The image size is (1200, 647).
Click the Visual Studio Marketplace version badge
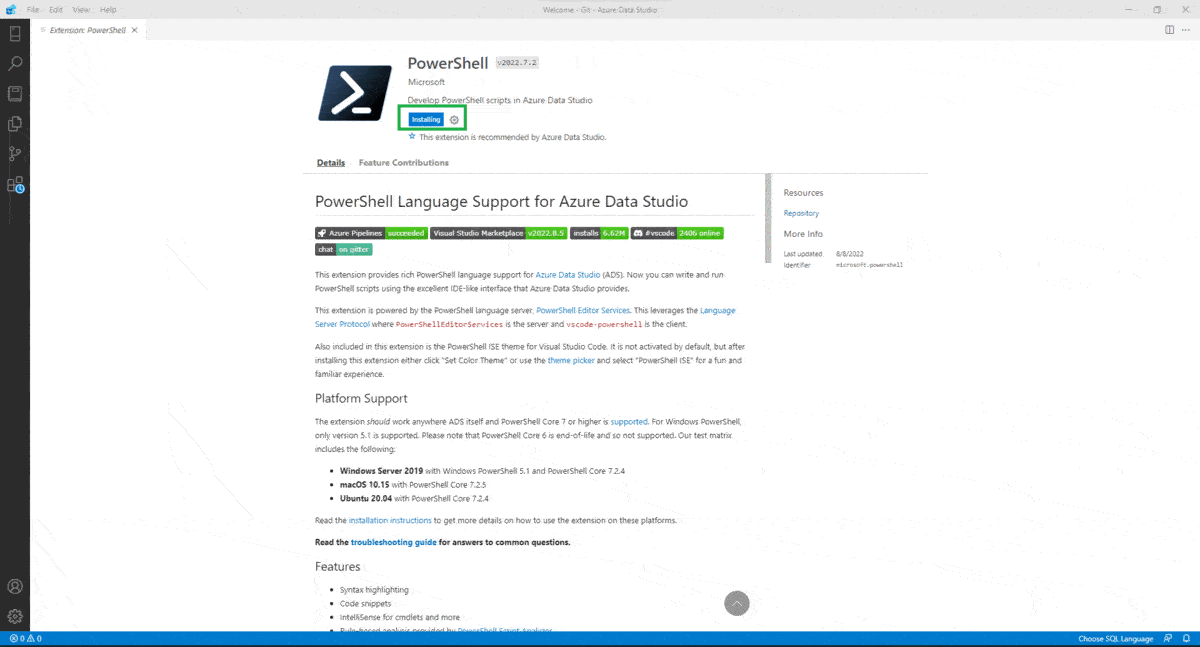click(499, 233)
